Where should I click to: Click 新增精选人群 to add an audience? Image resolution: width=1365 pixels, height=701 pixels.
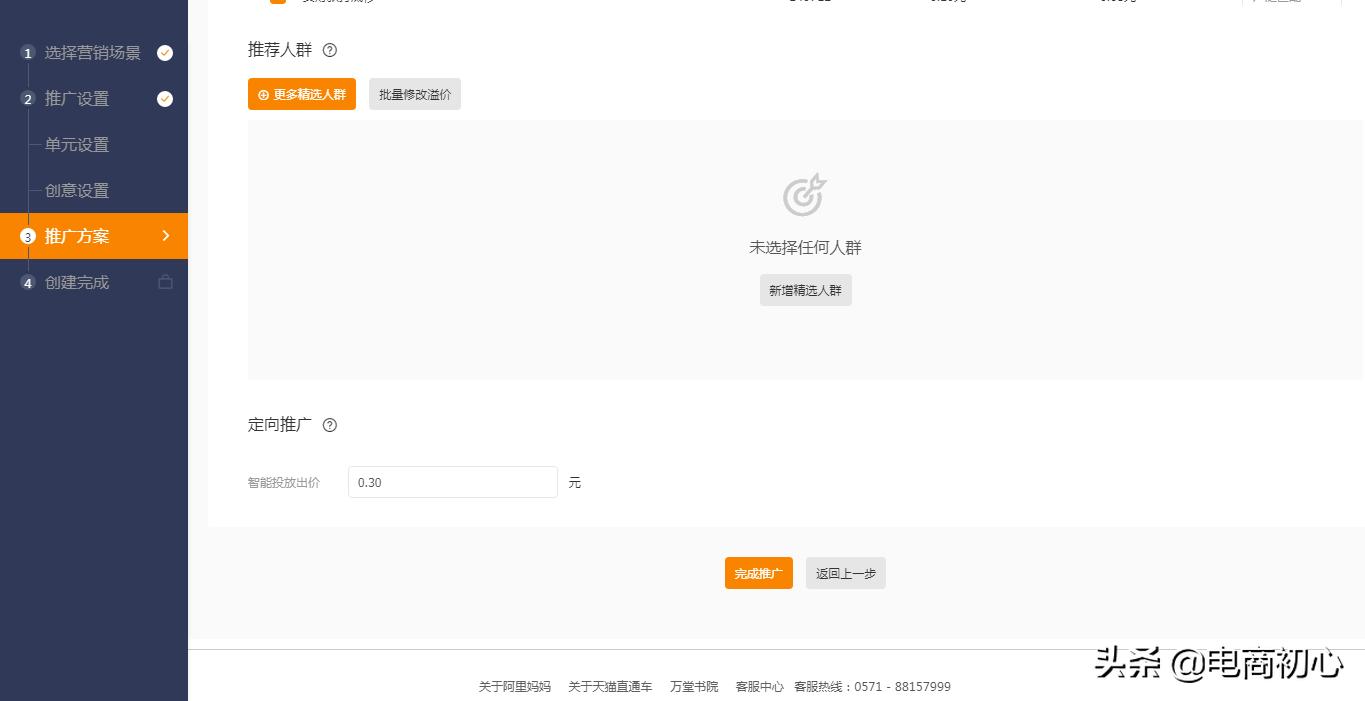pos(805,290)
